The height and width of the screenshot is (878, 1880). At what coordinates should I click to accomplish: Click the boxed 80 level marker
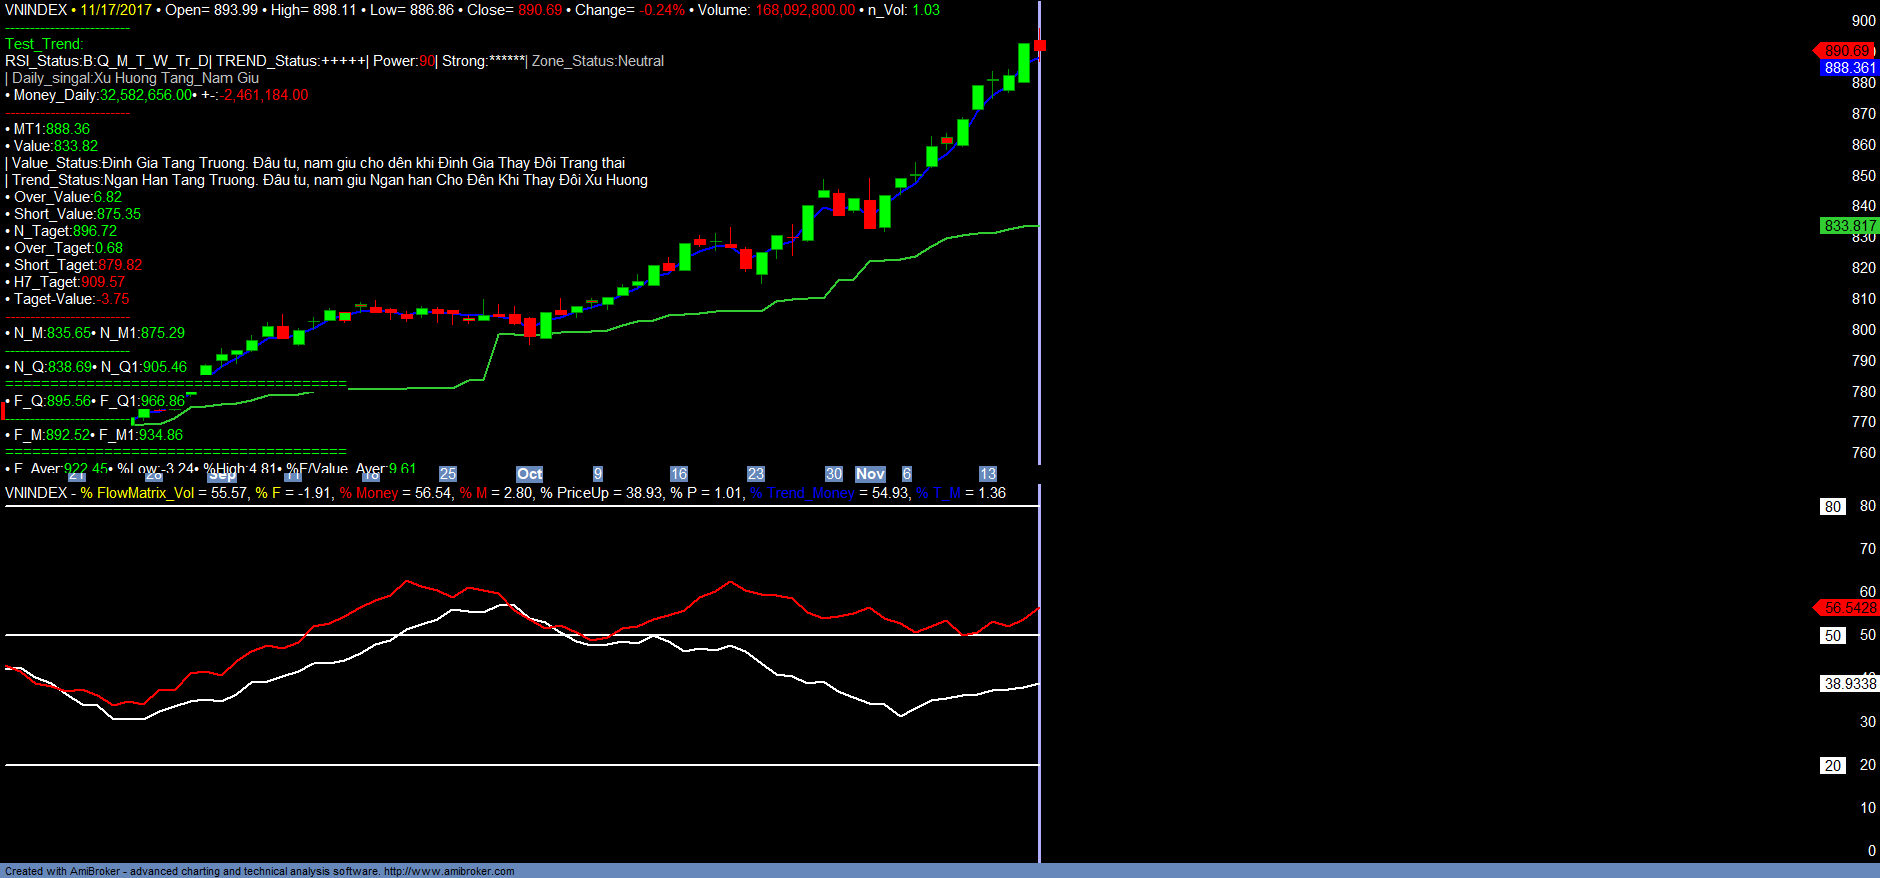pyautogui.click(x=1832, y=507)
